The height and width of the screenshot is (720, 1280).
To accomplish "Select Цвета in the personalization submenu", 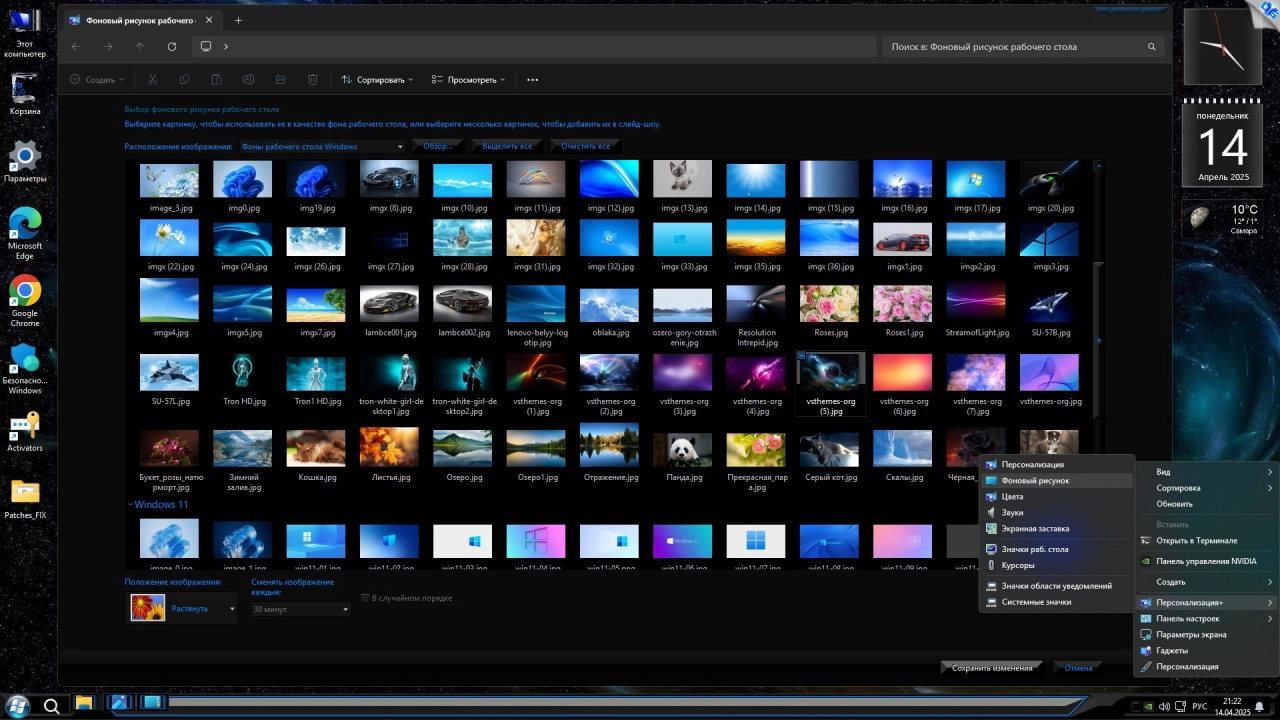I will [x=1055, y=497].
